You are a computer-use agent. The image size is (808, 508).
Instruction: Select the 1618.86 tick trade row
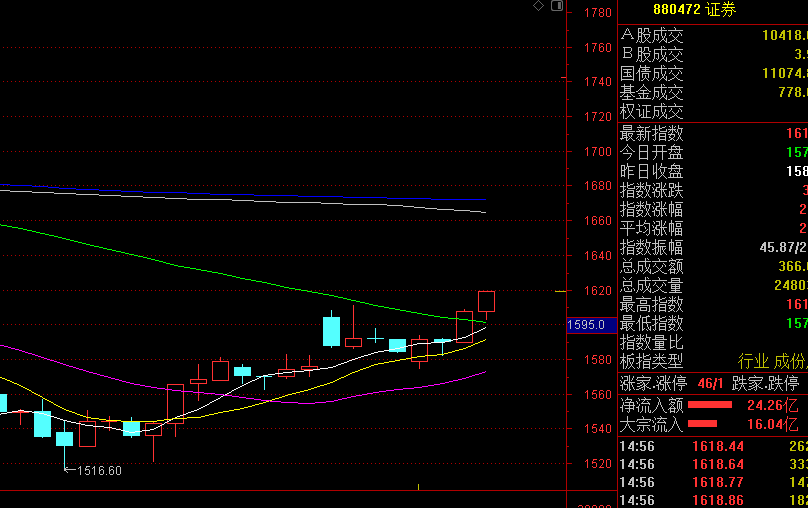click(713, 500)
